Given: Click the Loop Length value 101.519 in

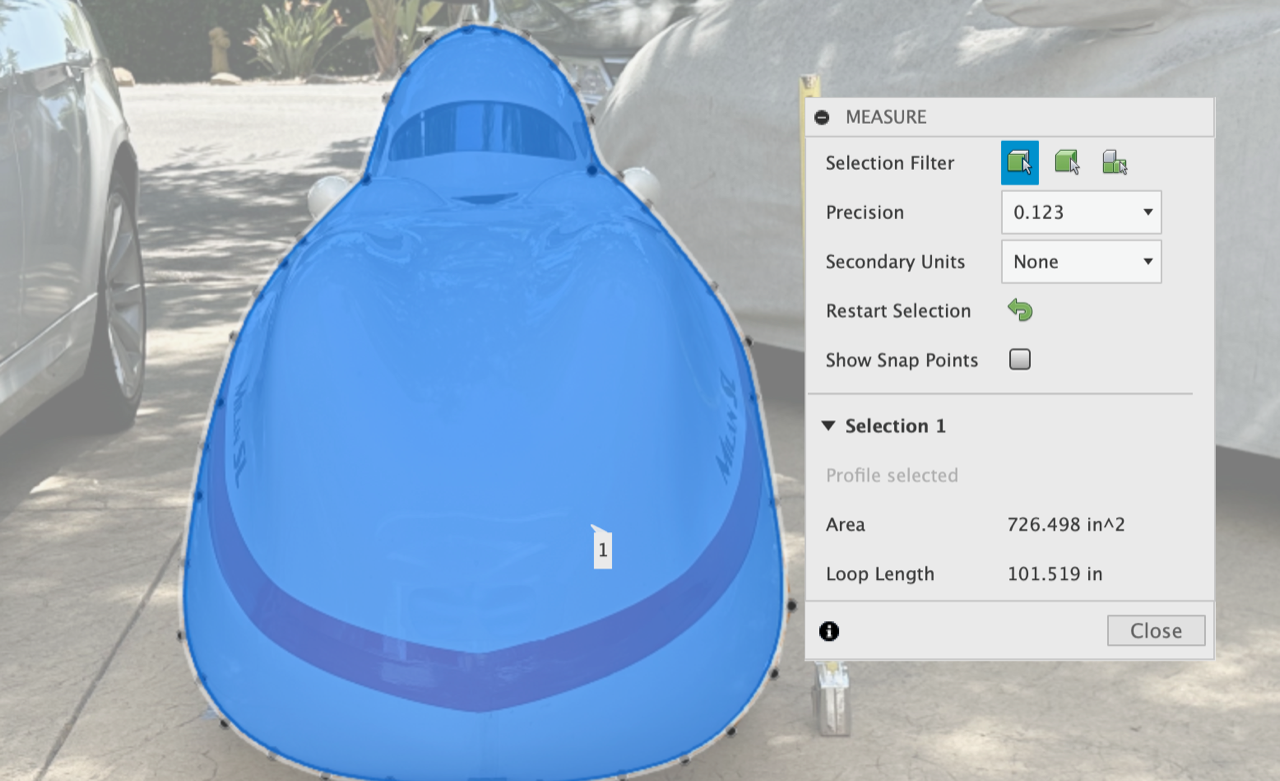Looking at the screenshot, I should [x=1054, y=574].
